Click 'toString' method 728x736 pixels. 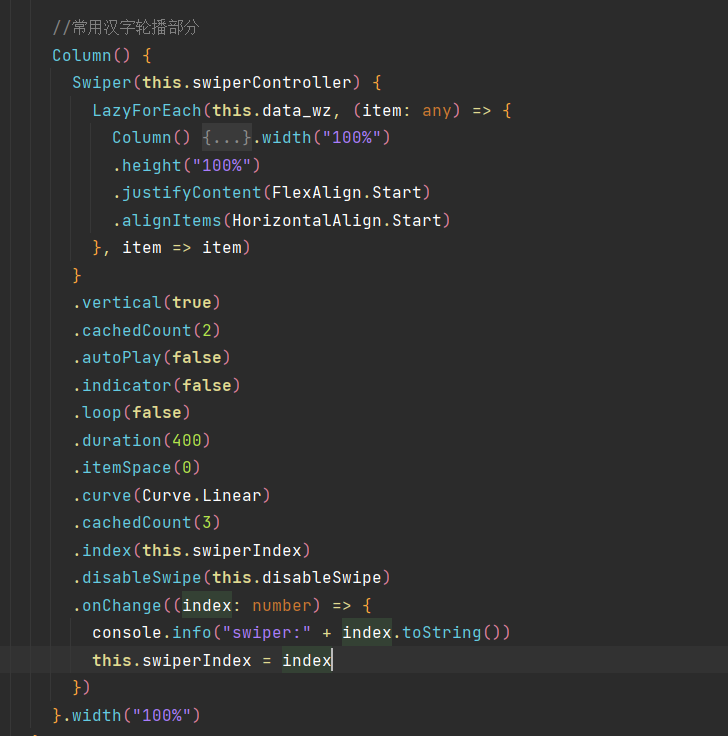441,632
